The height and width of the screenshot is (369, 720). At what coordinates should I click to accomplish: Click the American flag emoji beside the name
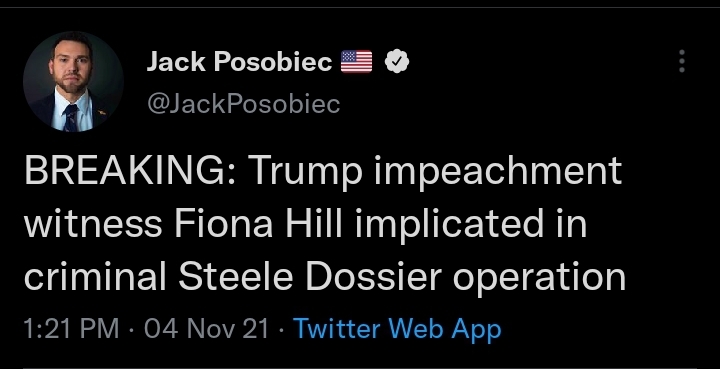pyautogui.click(x=356, y=62)
